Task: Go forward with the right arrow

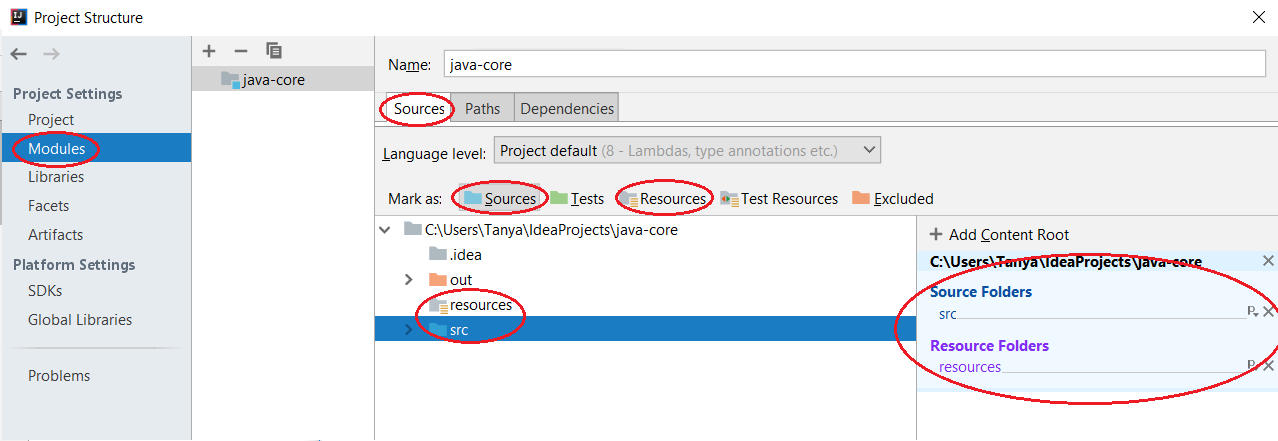Action: pos(52,54)
